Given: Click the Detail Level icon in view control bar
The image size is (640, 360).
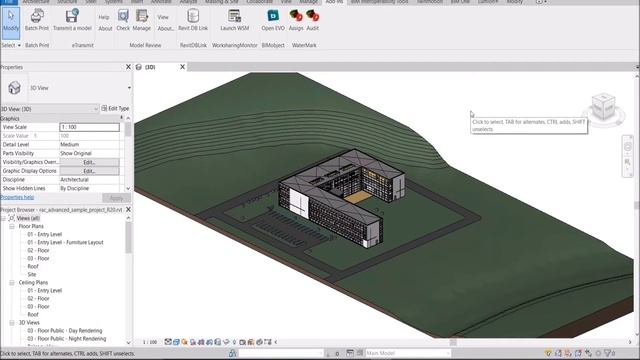Looking at the screenshot, I should pos(168,342).
